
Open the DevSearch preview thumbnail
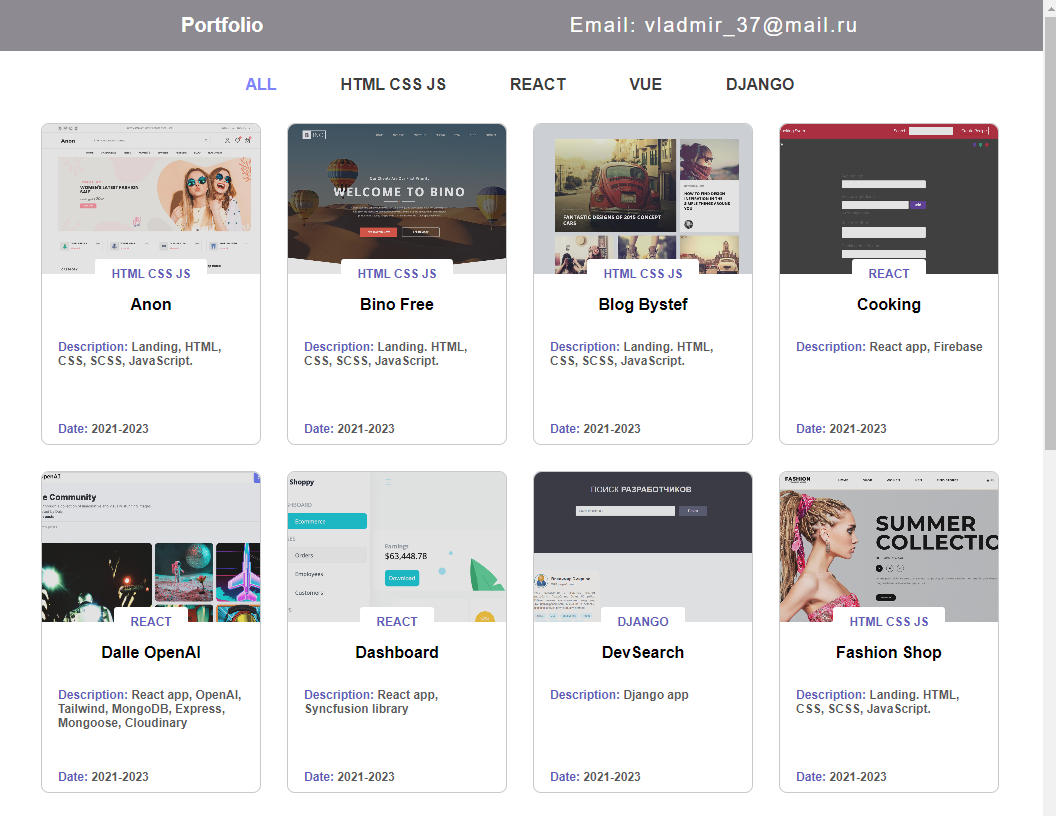[642, 547]
